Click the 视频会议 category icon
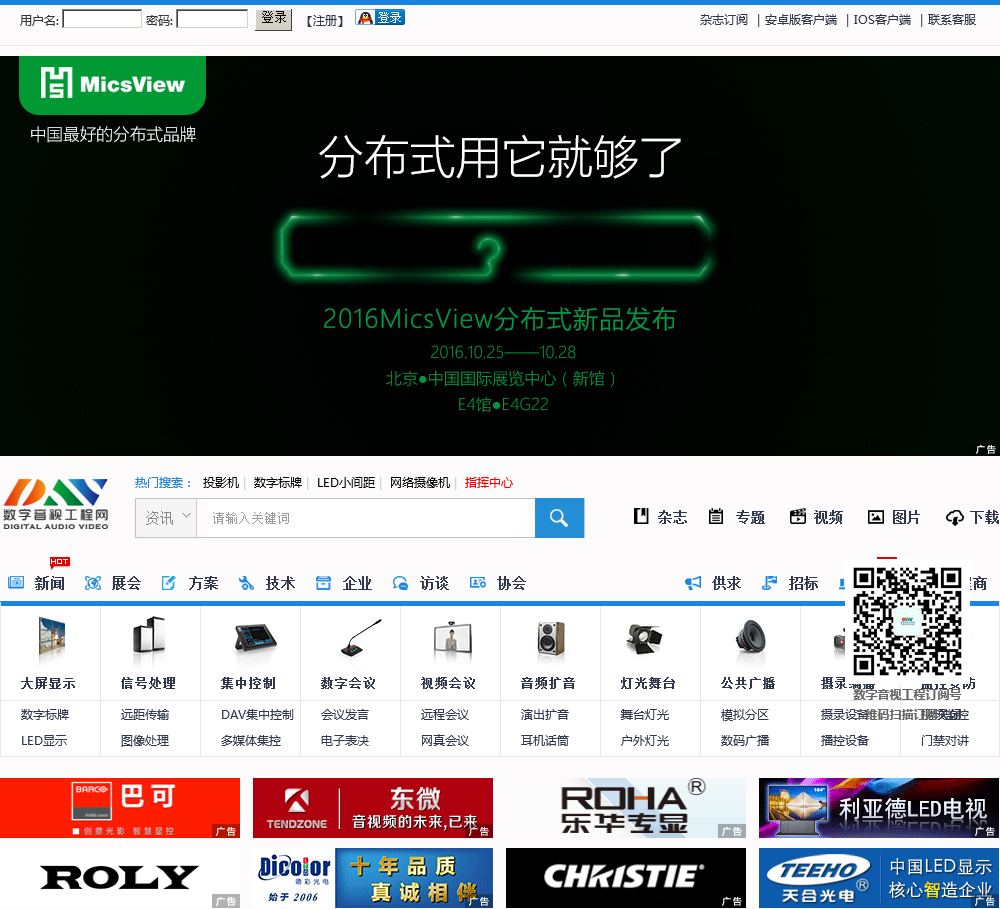This screenshot has width=1000, height=909. [x=452, y=640]
